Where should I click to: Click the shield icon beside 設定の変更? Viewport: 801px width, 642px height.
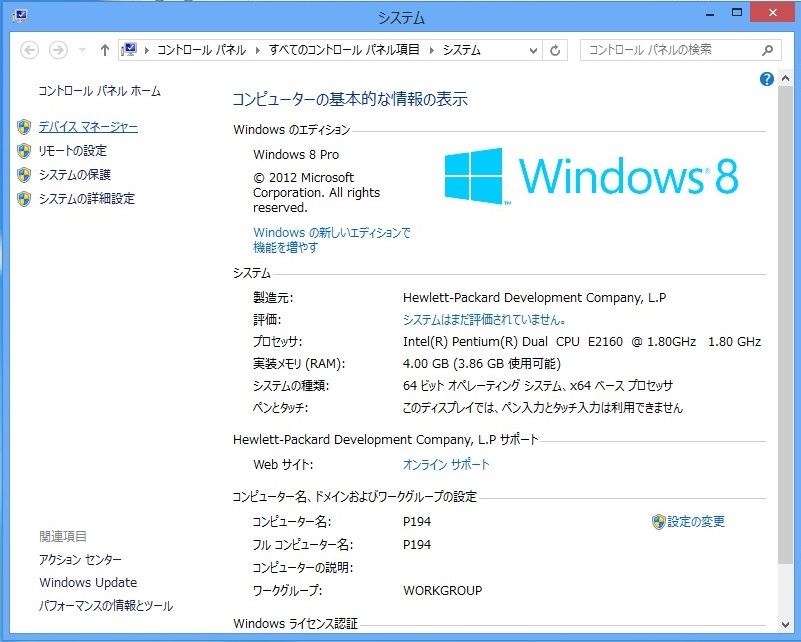coord(658,522)
